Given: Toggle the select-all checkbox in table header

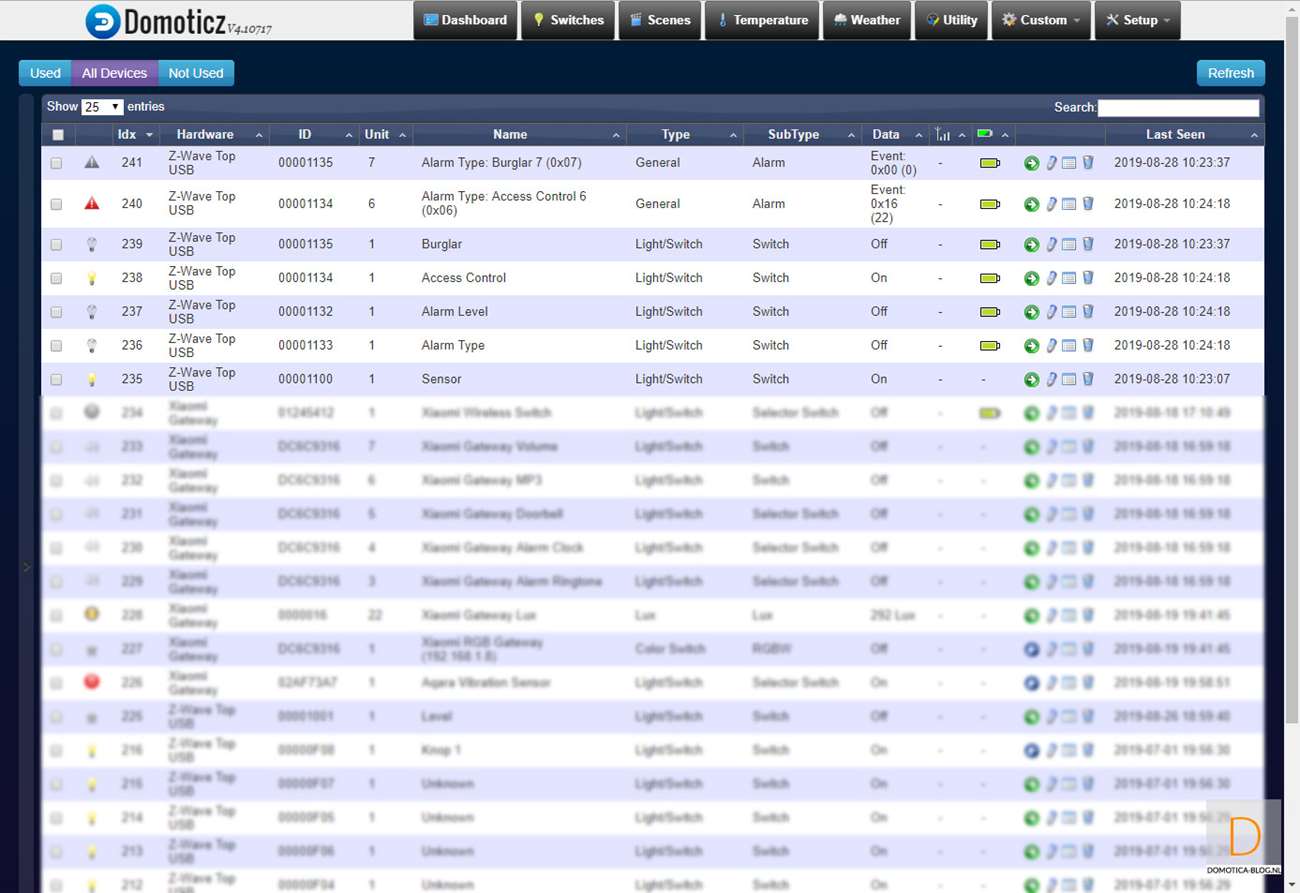Looking at the screenshot, I should (x=58, y=135).
